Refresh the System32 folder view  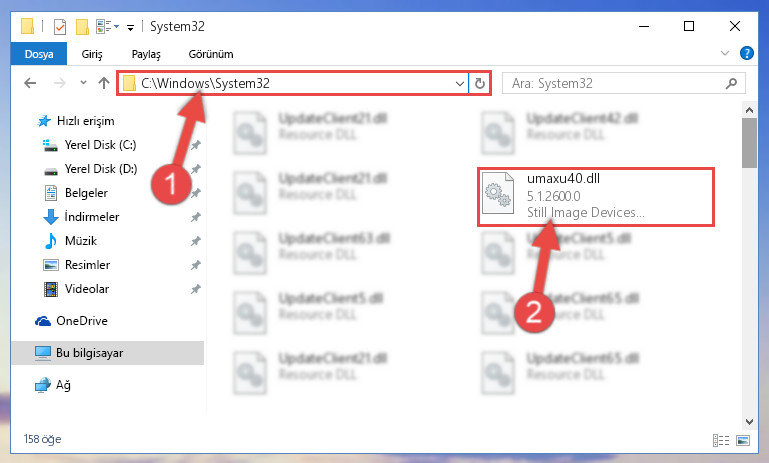(480, 84)
